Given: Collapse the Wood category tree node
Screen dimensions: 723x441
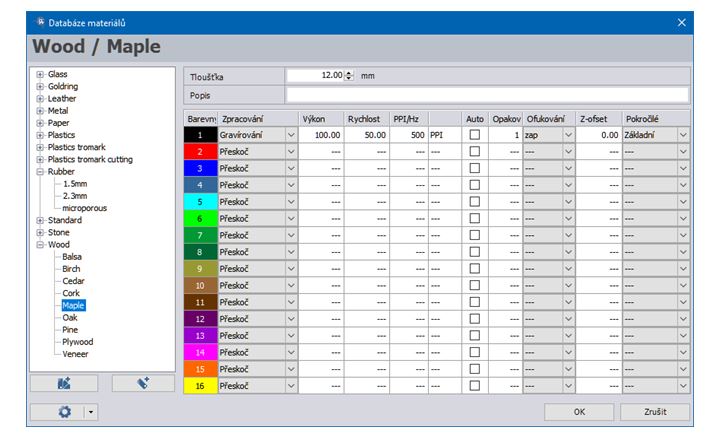Looking at the screenshot, I should 40,244.
